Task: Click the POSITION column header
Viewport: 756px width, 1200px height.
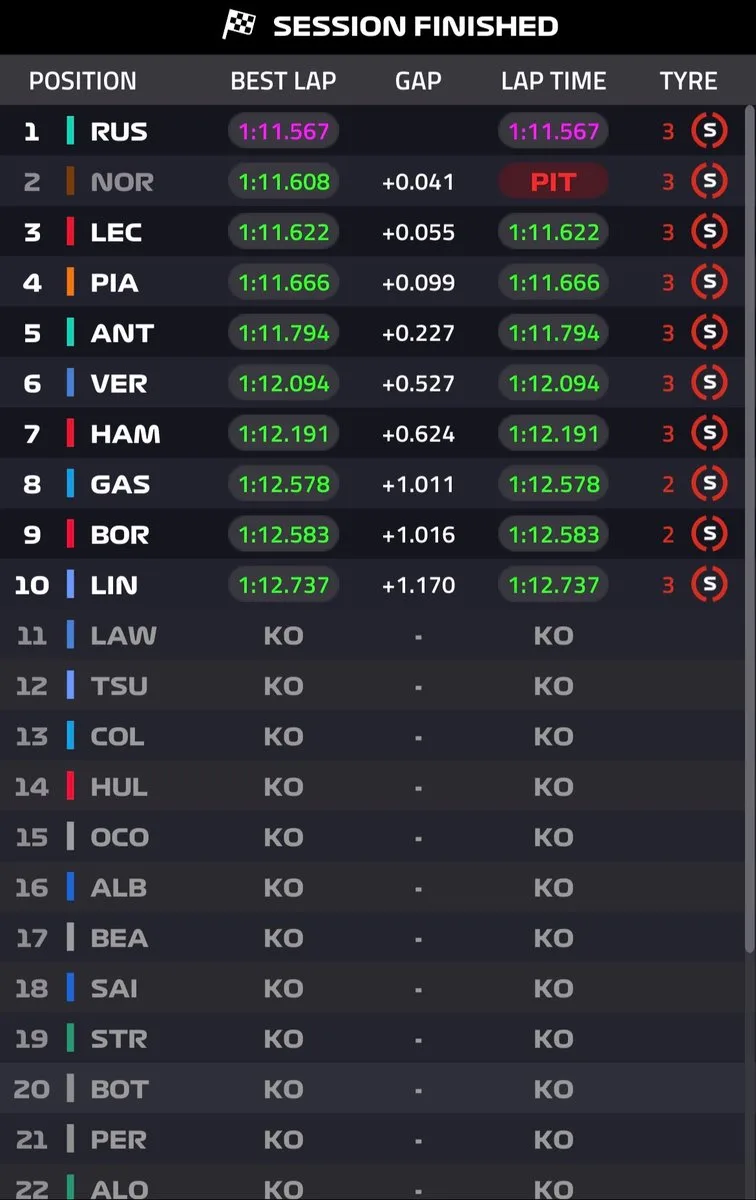Action: click(83, 81)
